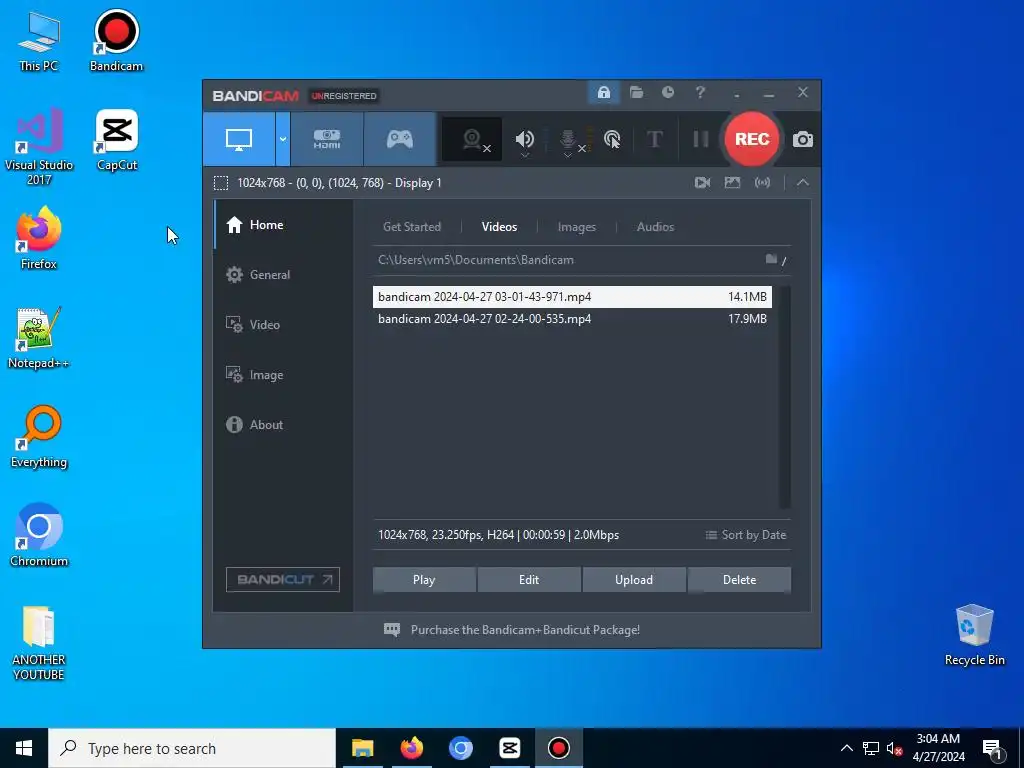Open About section in sidebar

[x=283, y=424]
